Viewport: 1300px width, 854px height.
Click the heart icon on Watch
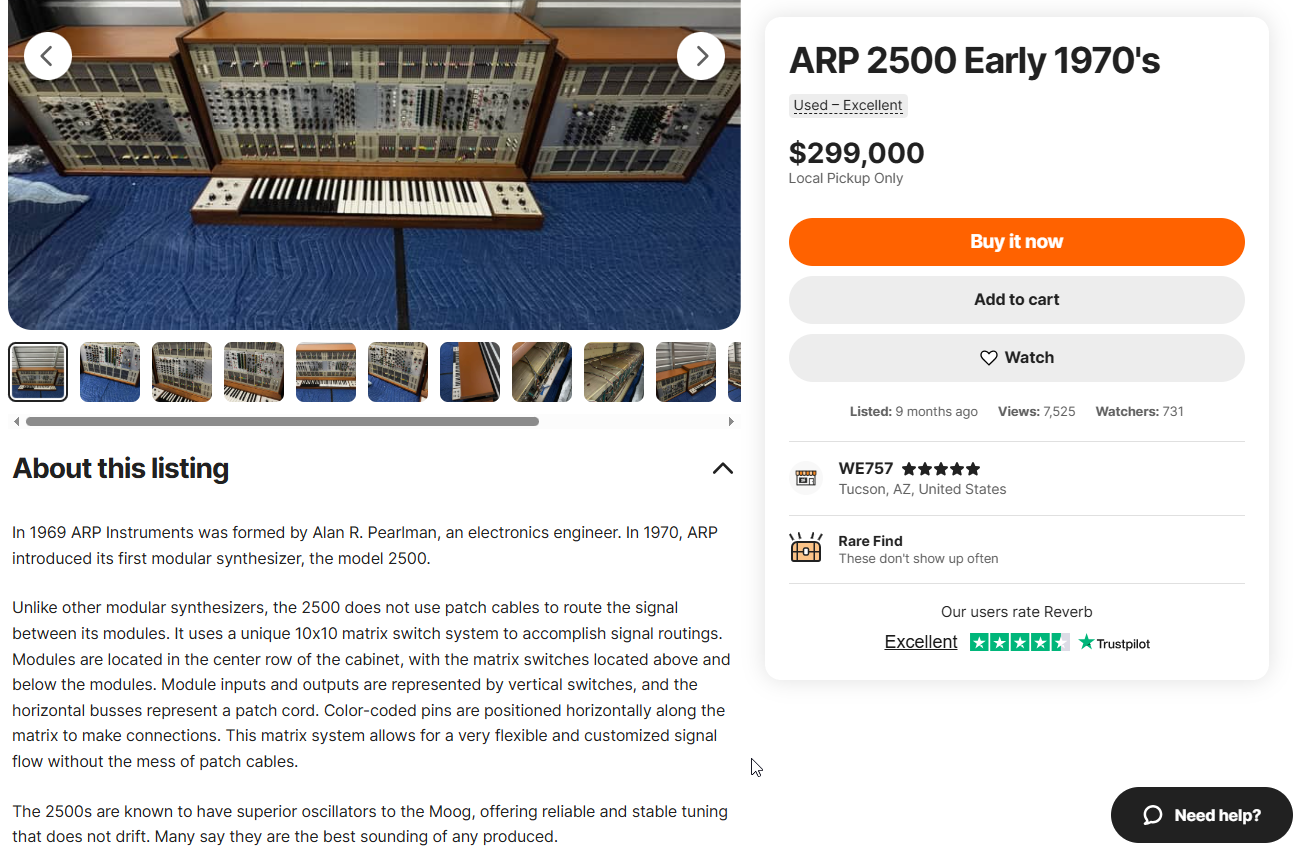[988, 358]
